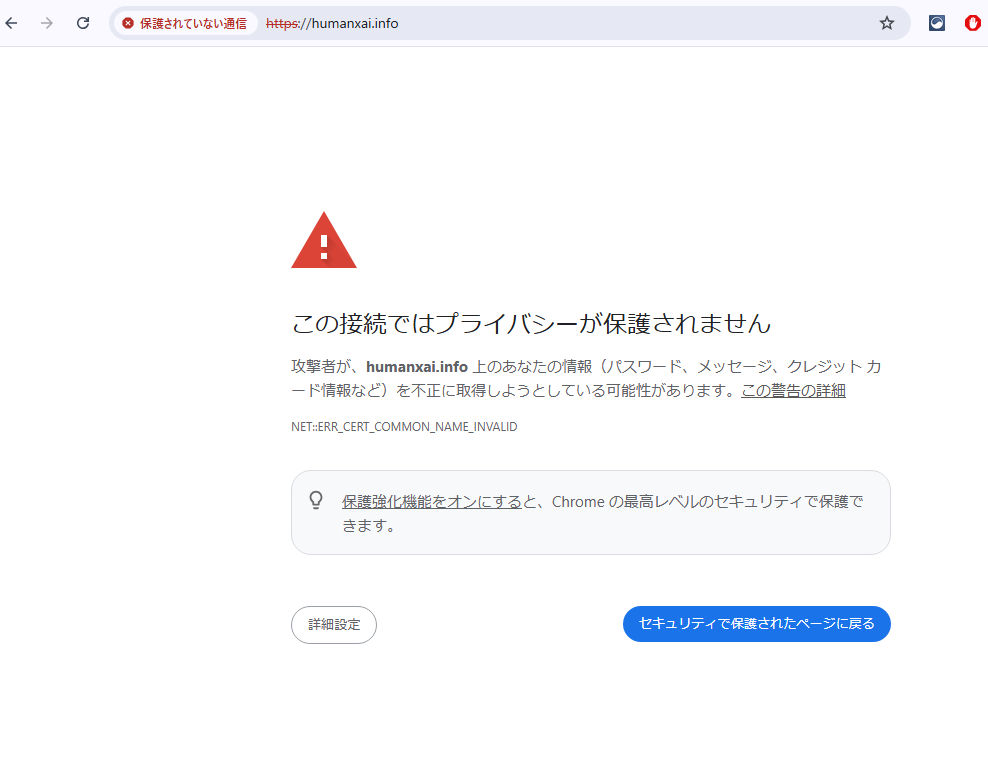Open the dark blue extension icon
This screenshot has height=762, width=988.
(937, 23)
